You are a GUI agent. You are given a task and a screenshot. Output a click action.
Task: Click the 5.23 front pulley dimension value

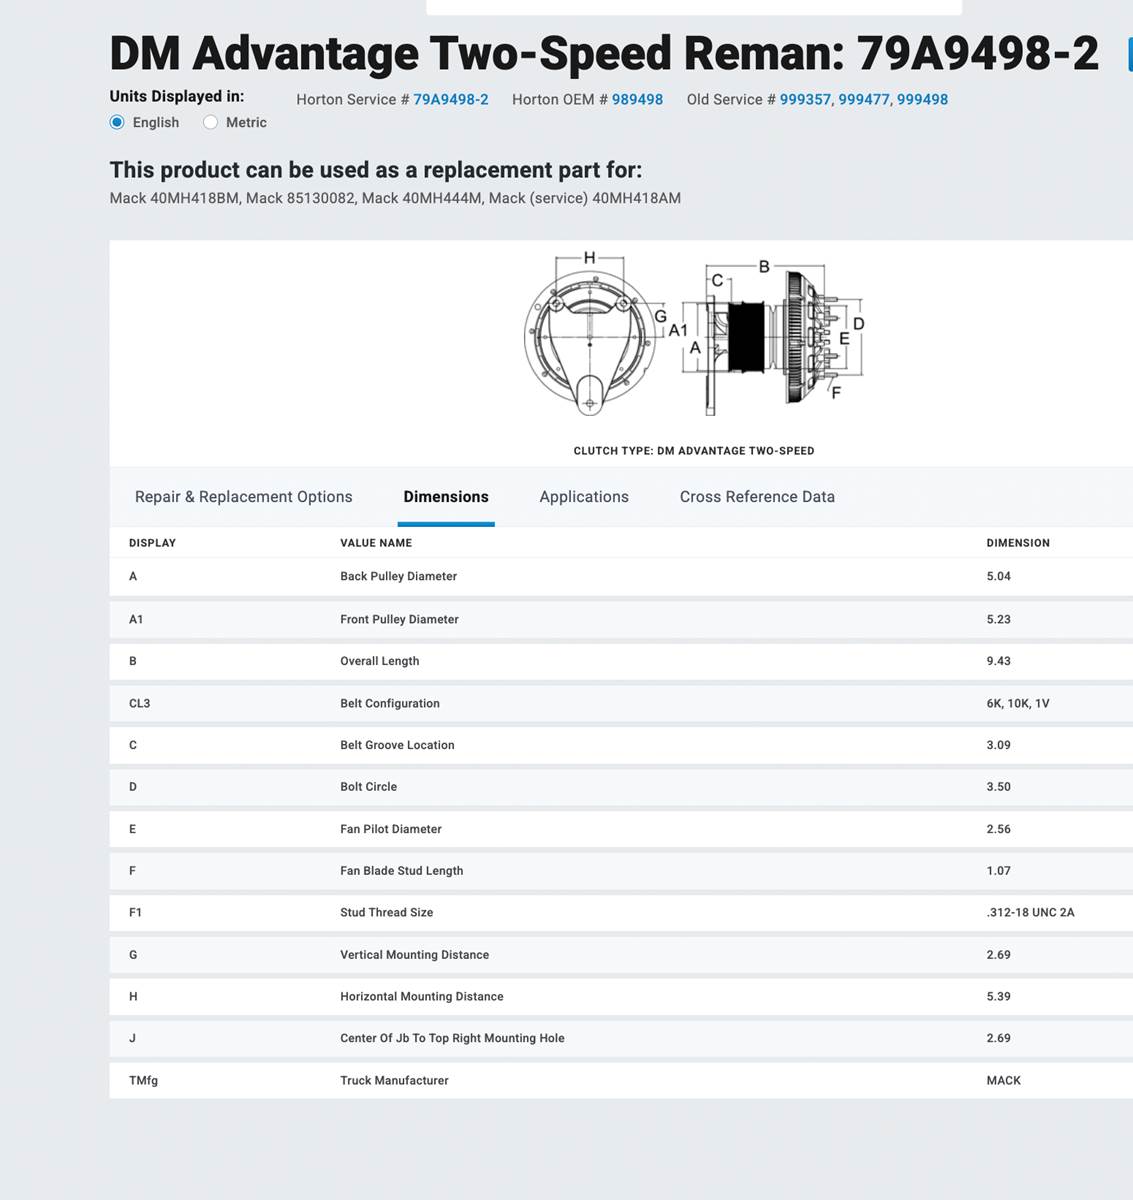click(998, 619)
